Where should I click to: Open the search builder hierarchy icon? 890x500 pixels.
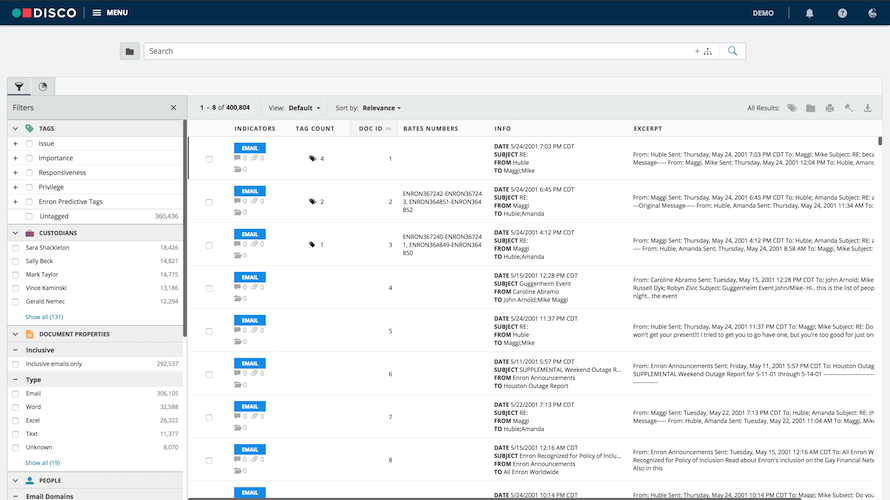click(708, 52)
